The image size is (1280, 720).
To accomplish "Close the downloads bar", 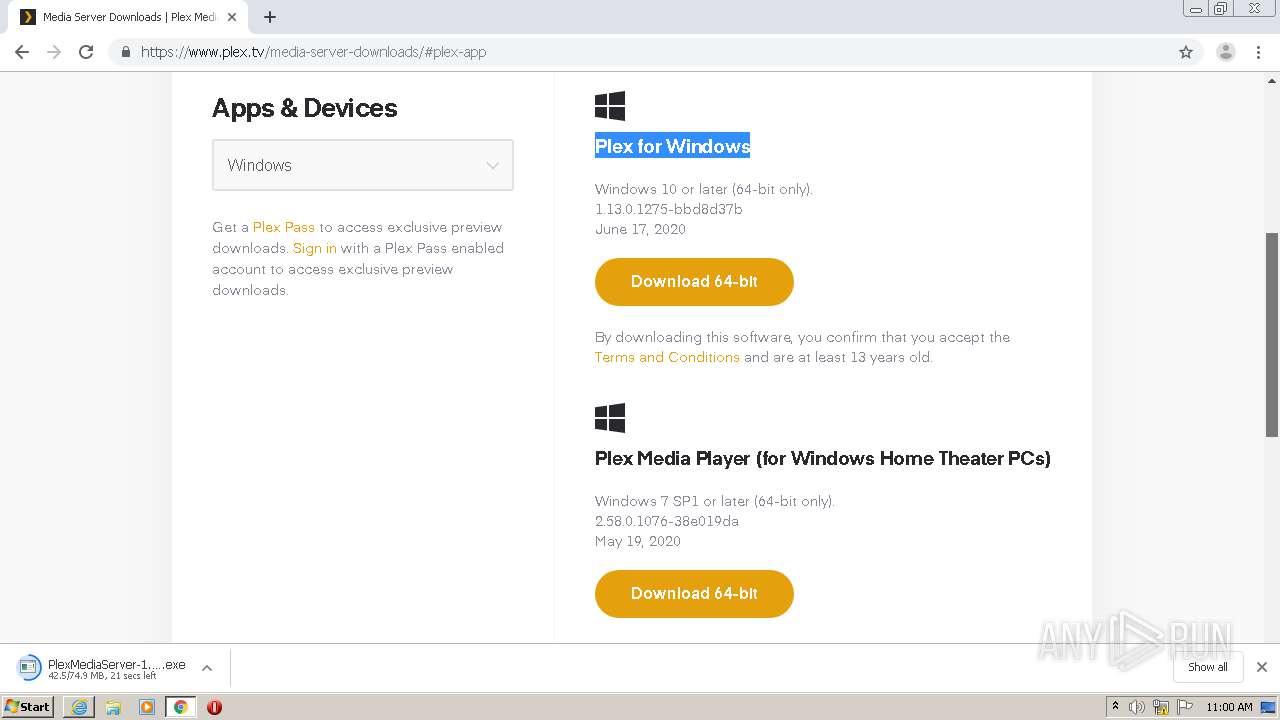I will (x=1262, y=667).
